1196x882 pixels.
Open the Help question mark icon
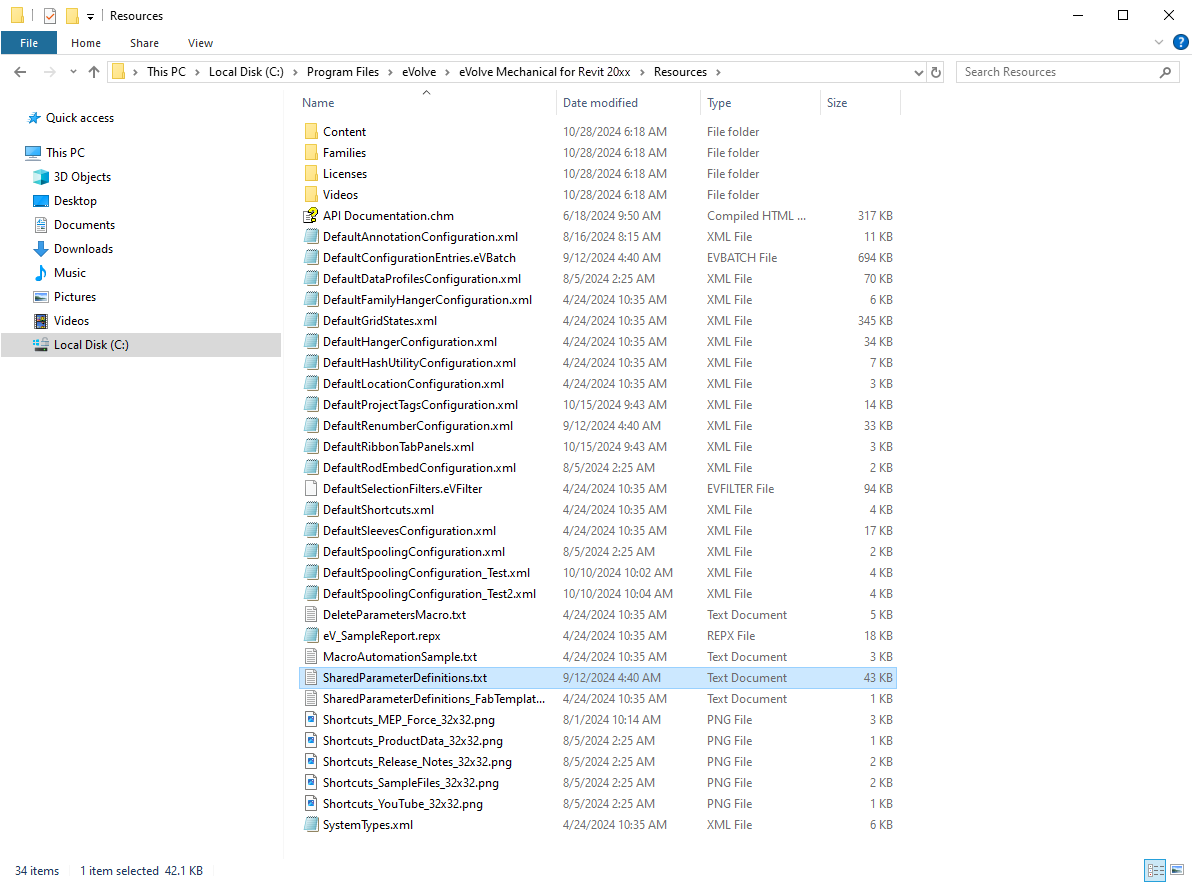click(x=1181, y=43)
